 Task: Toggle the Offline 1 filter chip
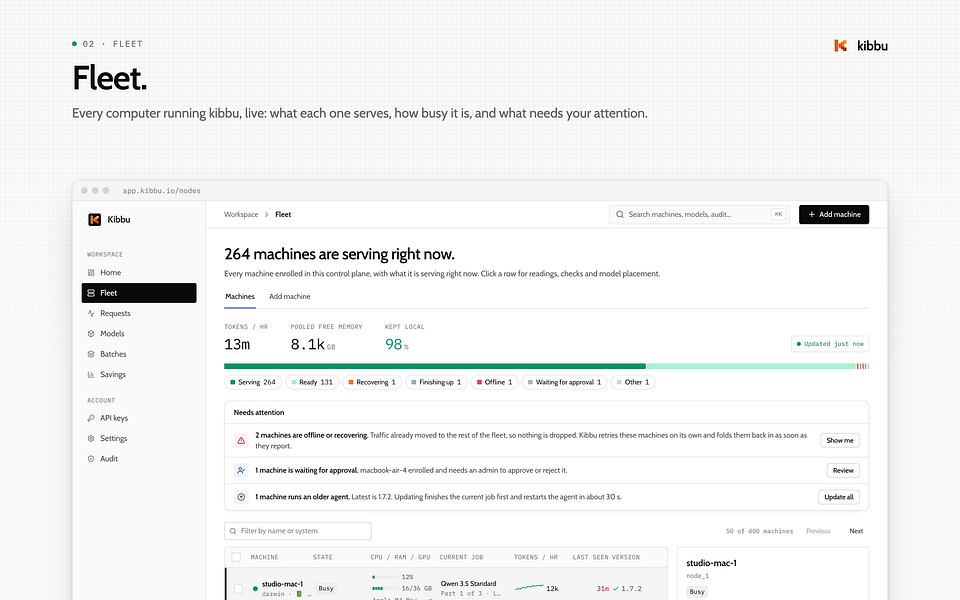pyautogui.click(x=495, y=382)
